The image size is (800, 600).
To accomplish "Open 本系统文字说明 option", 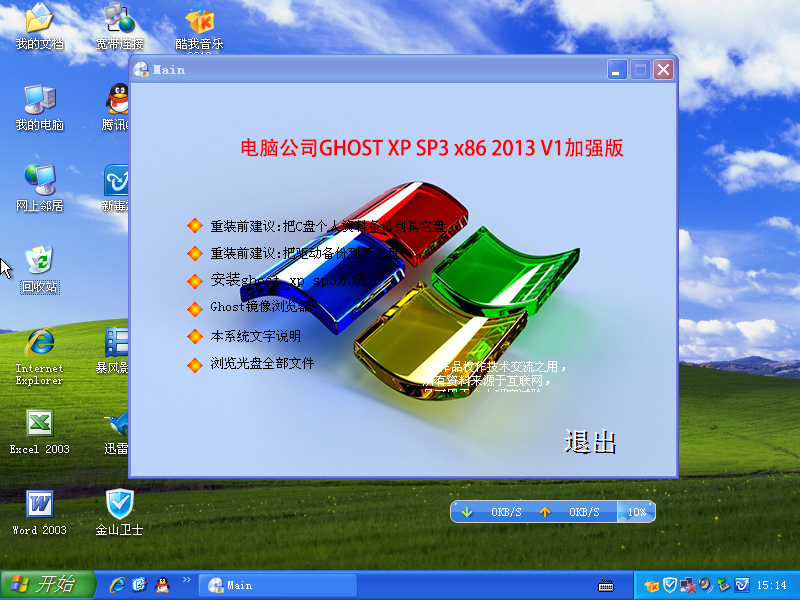I will click(x=256, y=336).
